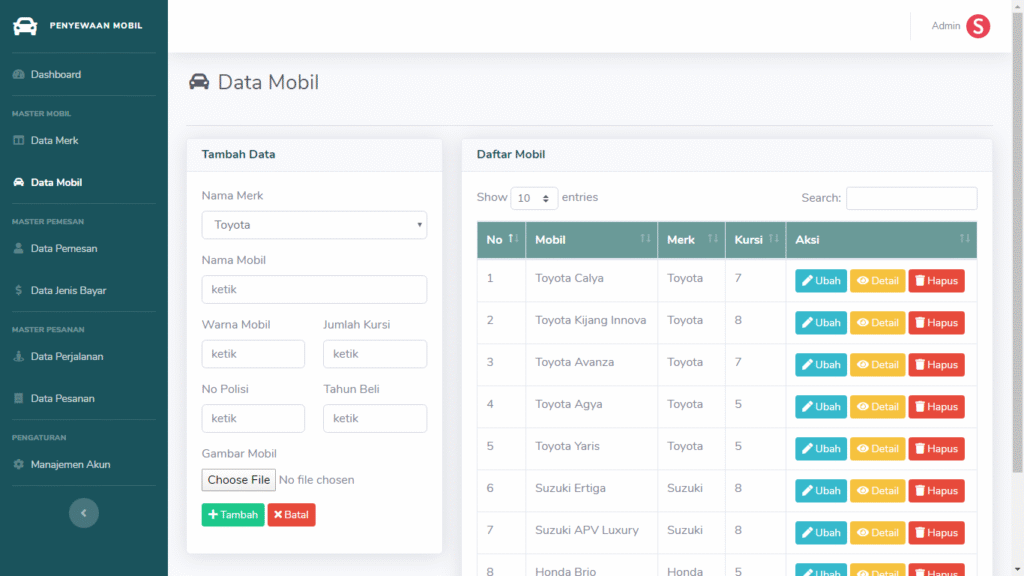View Detail of Suzuki Ertiga

pyautogui.click(x=878, y=490)
